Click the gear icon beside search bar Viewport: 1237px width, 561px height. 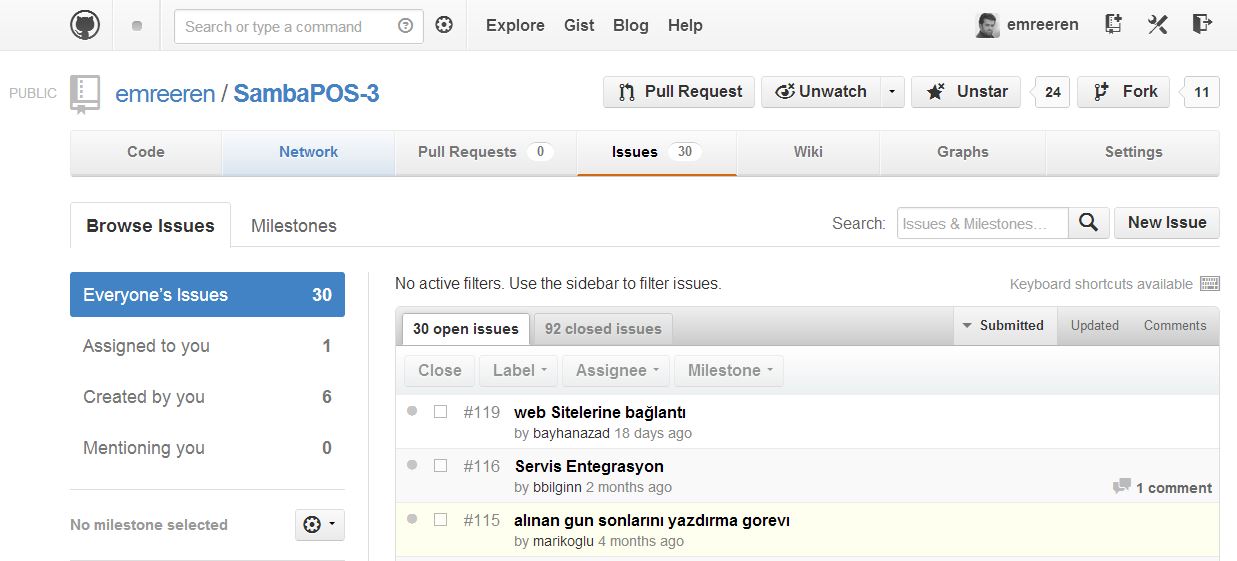coord(444,25)
